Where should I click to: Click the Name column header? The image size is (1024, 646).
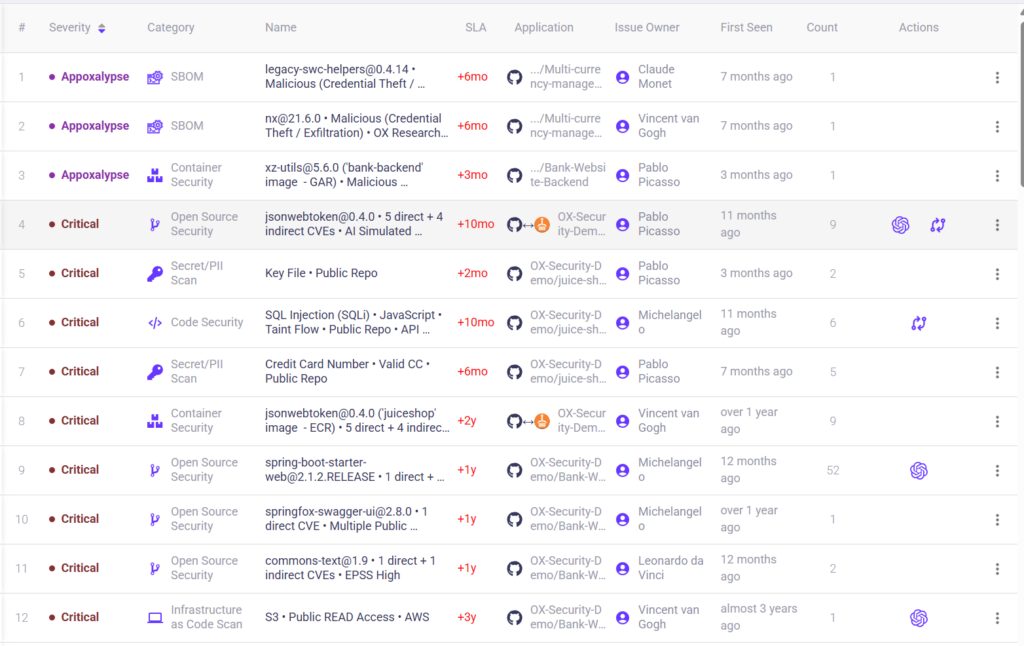pos(281,27)
